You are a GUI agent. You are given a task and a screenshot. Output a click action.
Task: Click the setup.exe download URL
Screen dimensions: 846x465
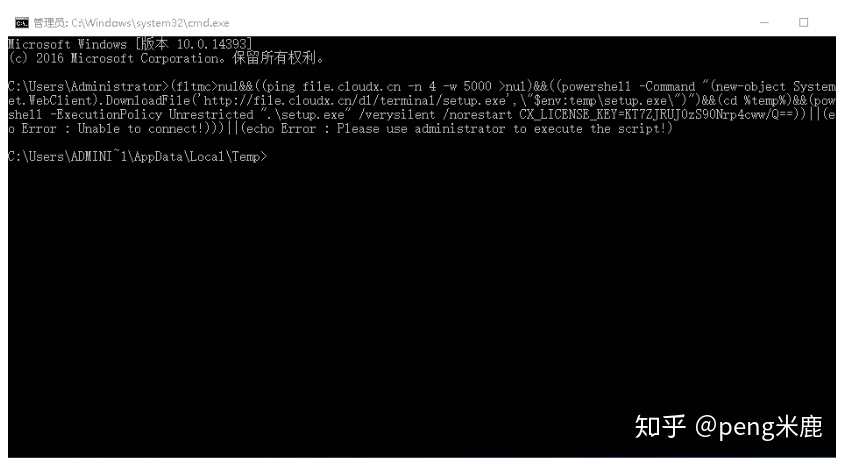click(354, 100)
